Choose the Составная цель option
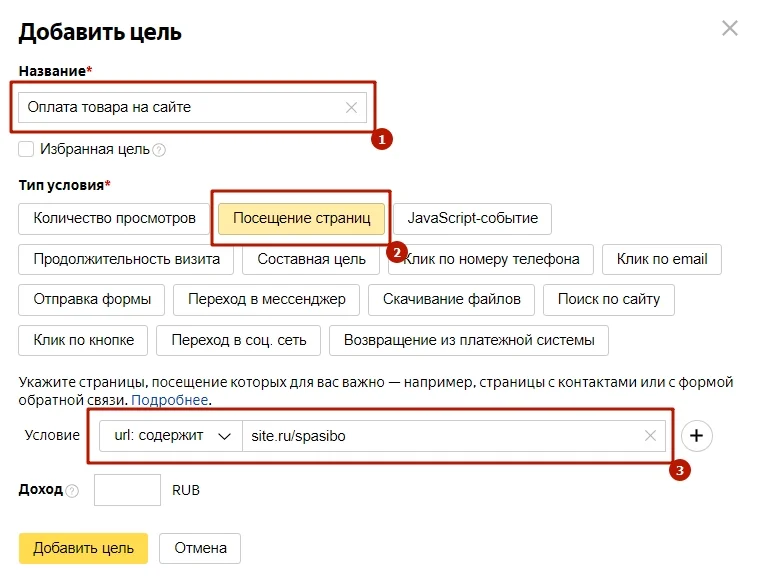This screenshot has height=582, width=757. tap(311, 259)
